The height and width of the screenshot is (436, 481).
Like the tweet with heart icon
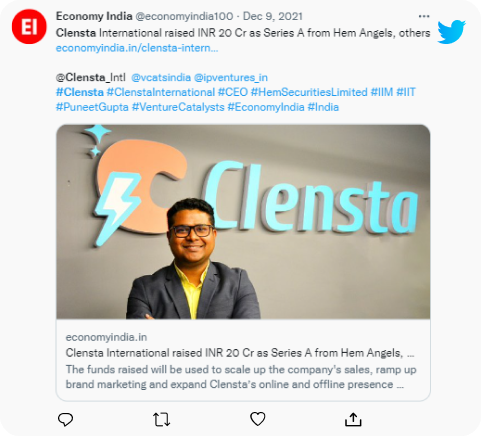point(258,419)
